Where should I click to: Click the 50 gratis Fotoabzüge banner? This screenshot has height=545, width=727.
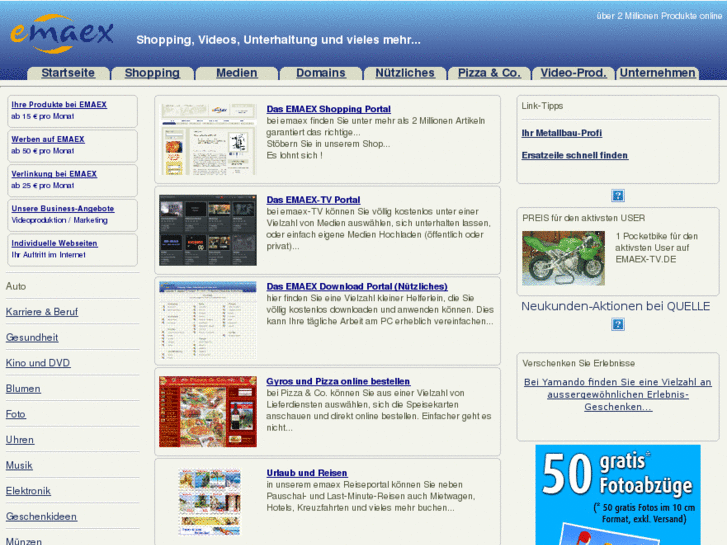click(618, 495)
